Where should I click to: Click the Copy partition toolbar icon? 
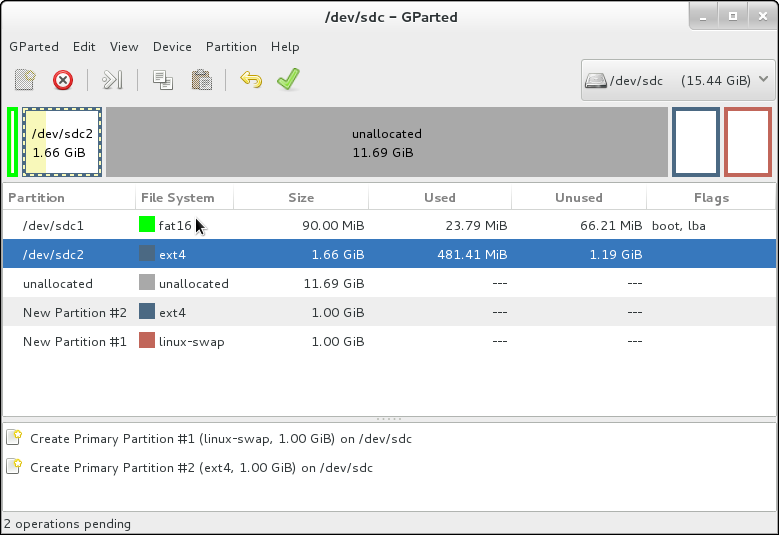tap(162, 80)
